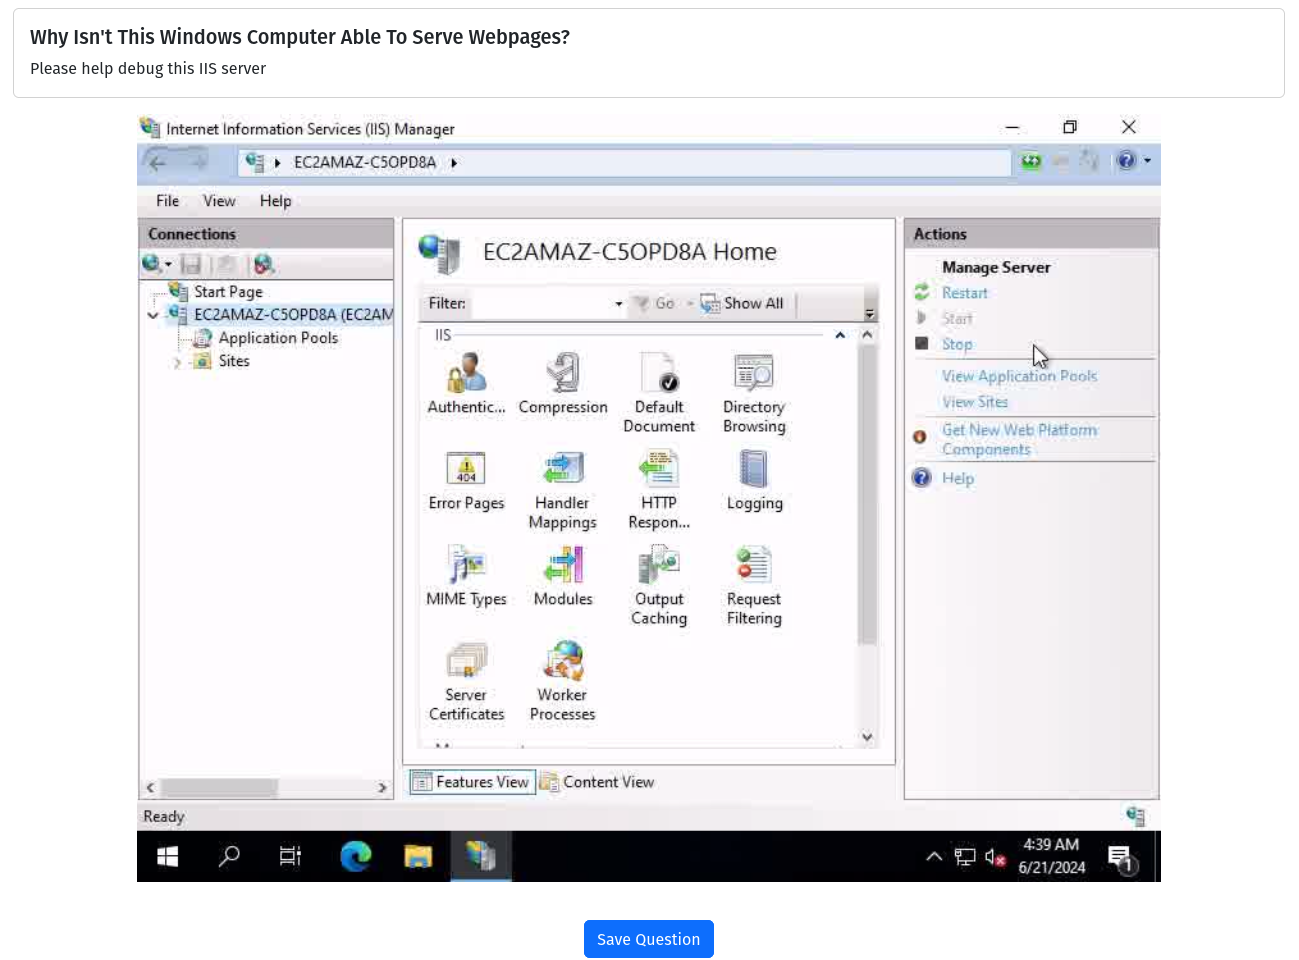Open the Windows Start menu
The height and width of the screenshot is (960, 1299).
[167, 856]
